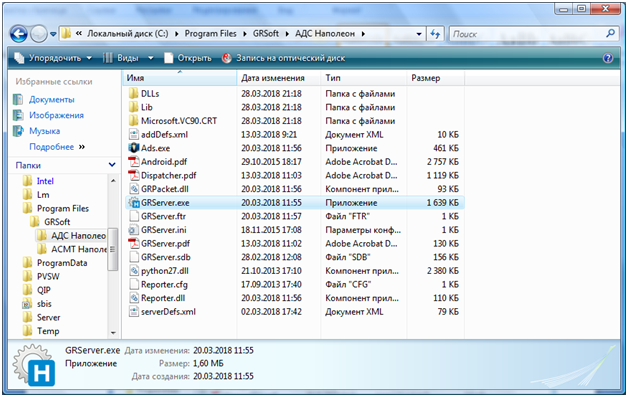Select the python27.dll file icon

tap(133, 271)
